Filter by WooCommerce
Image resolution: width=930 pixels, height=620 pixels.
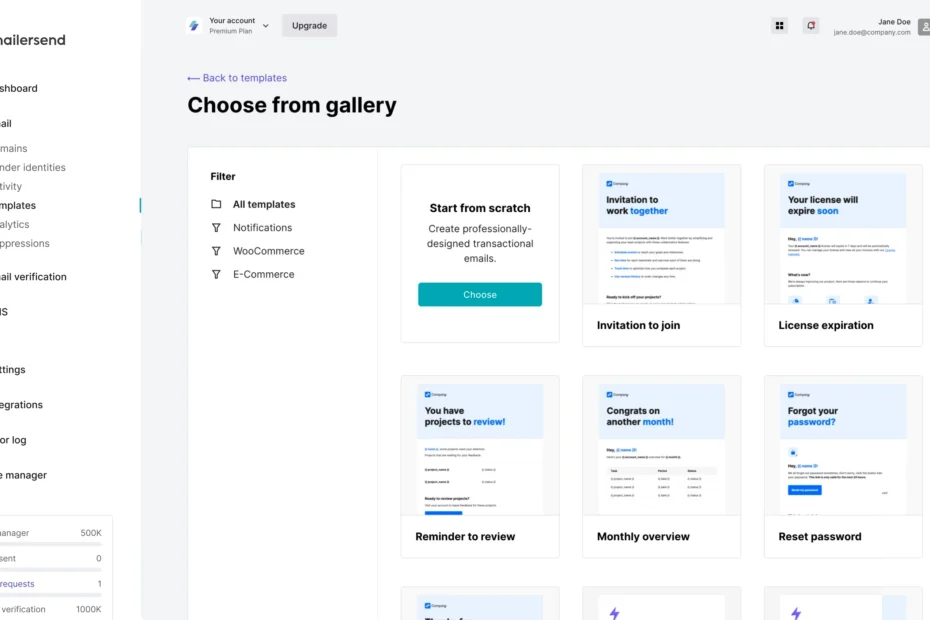(269, 251)
